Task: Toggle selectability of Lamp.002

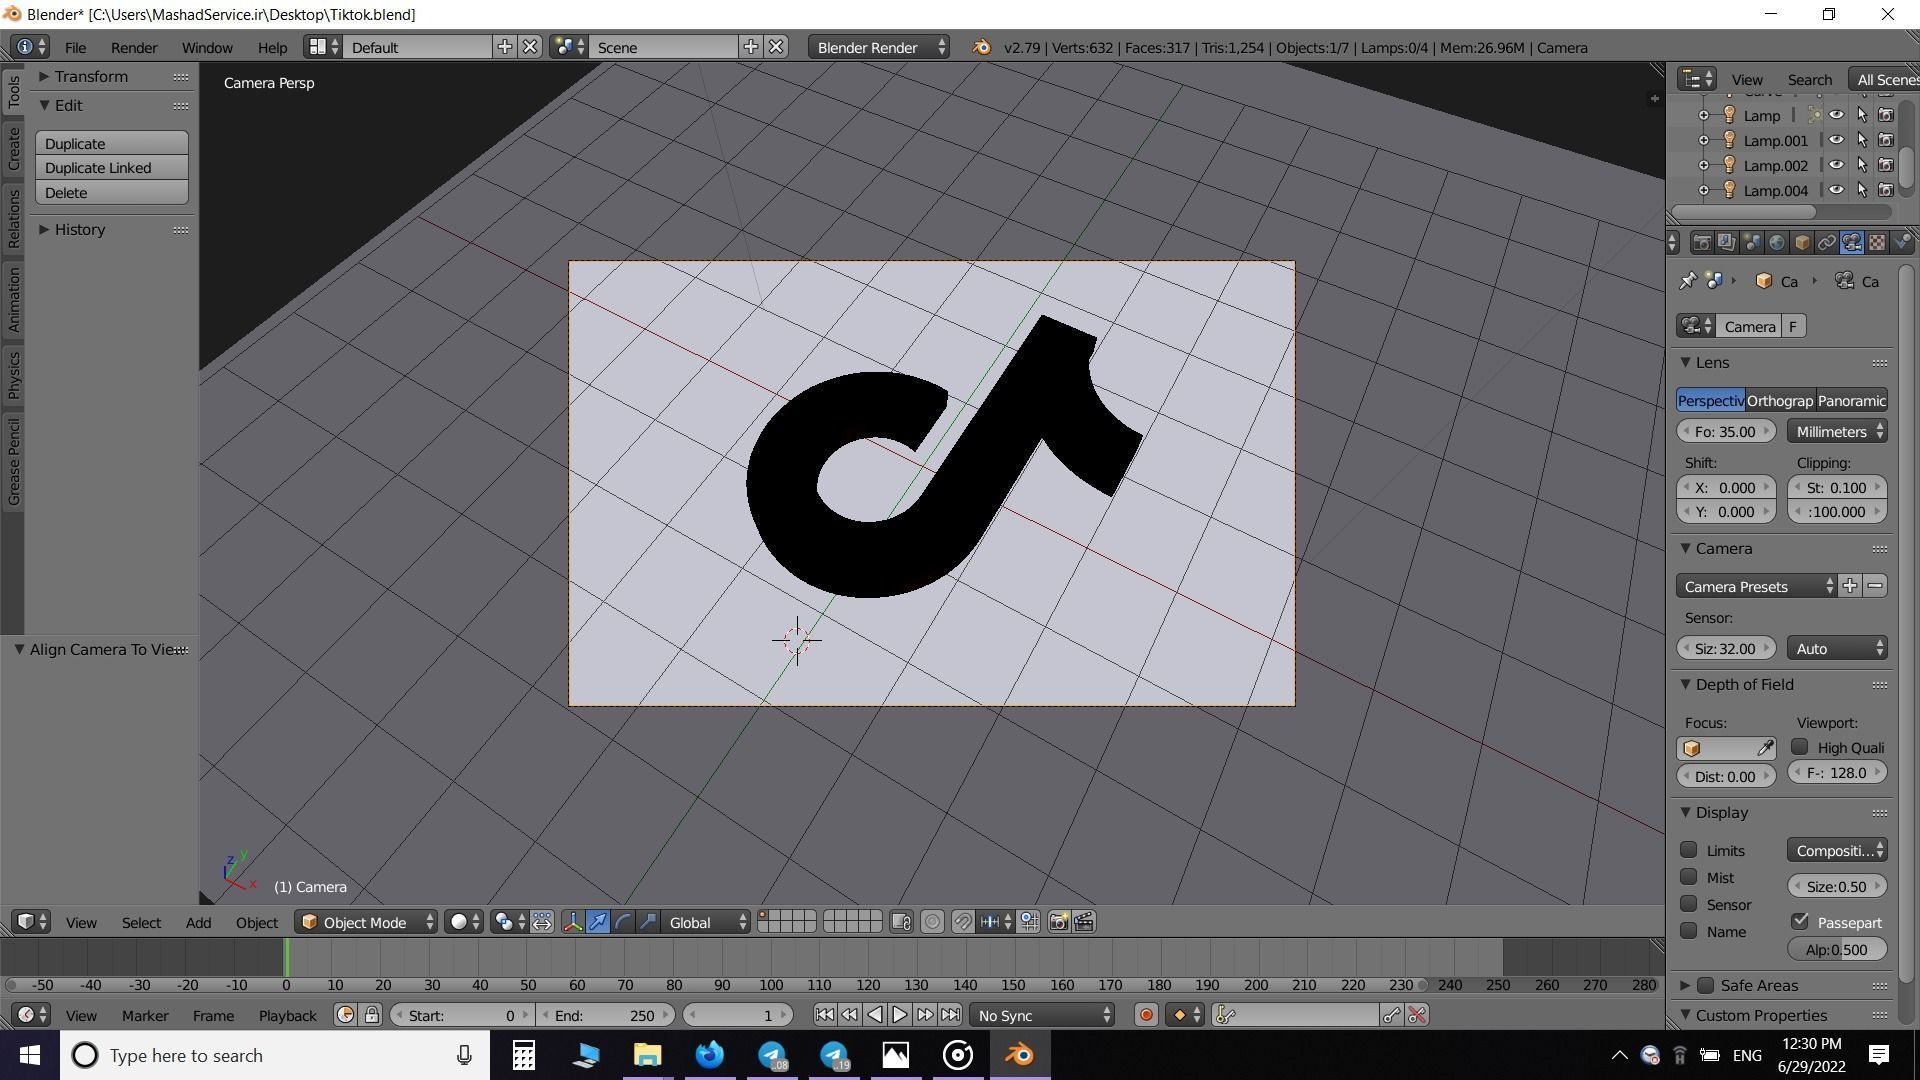Action: point(1862,165)
